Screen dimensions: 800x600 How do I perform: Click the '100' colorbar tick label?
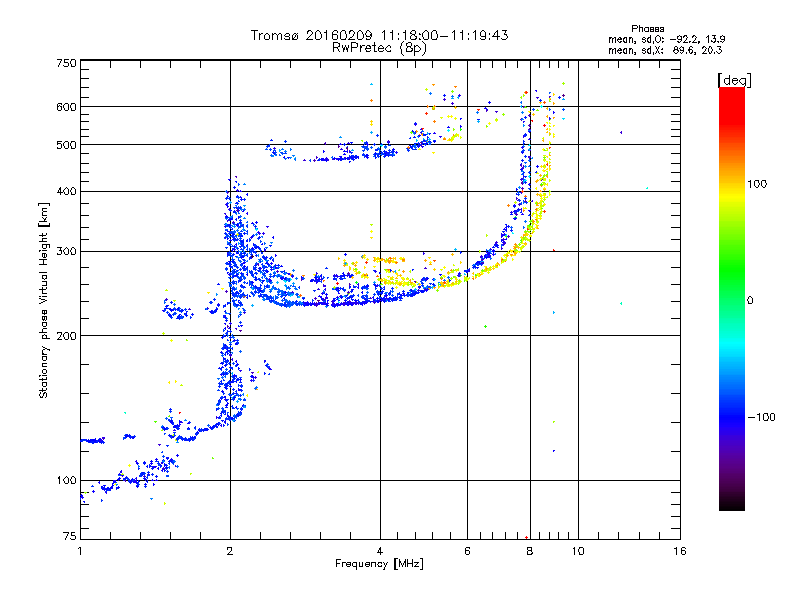click(x=757, y=184)
